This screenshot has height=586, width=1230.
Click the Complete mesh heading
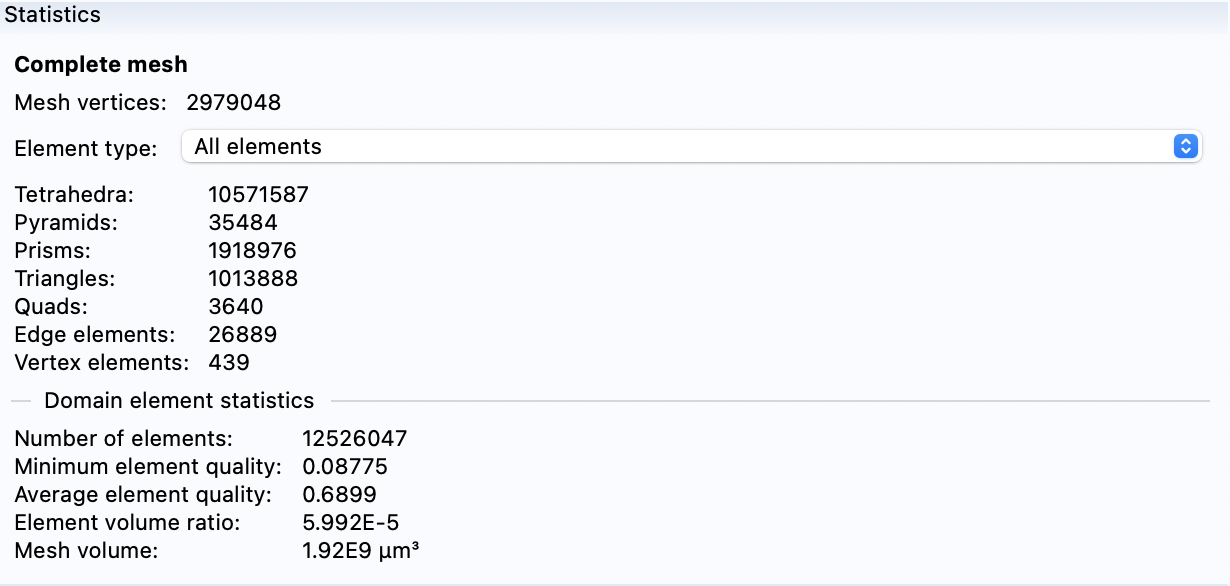101,65
